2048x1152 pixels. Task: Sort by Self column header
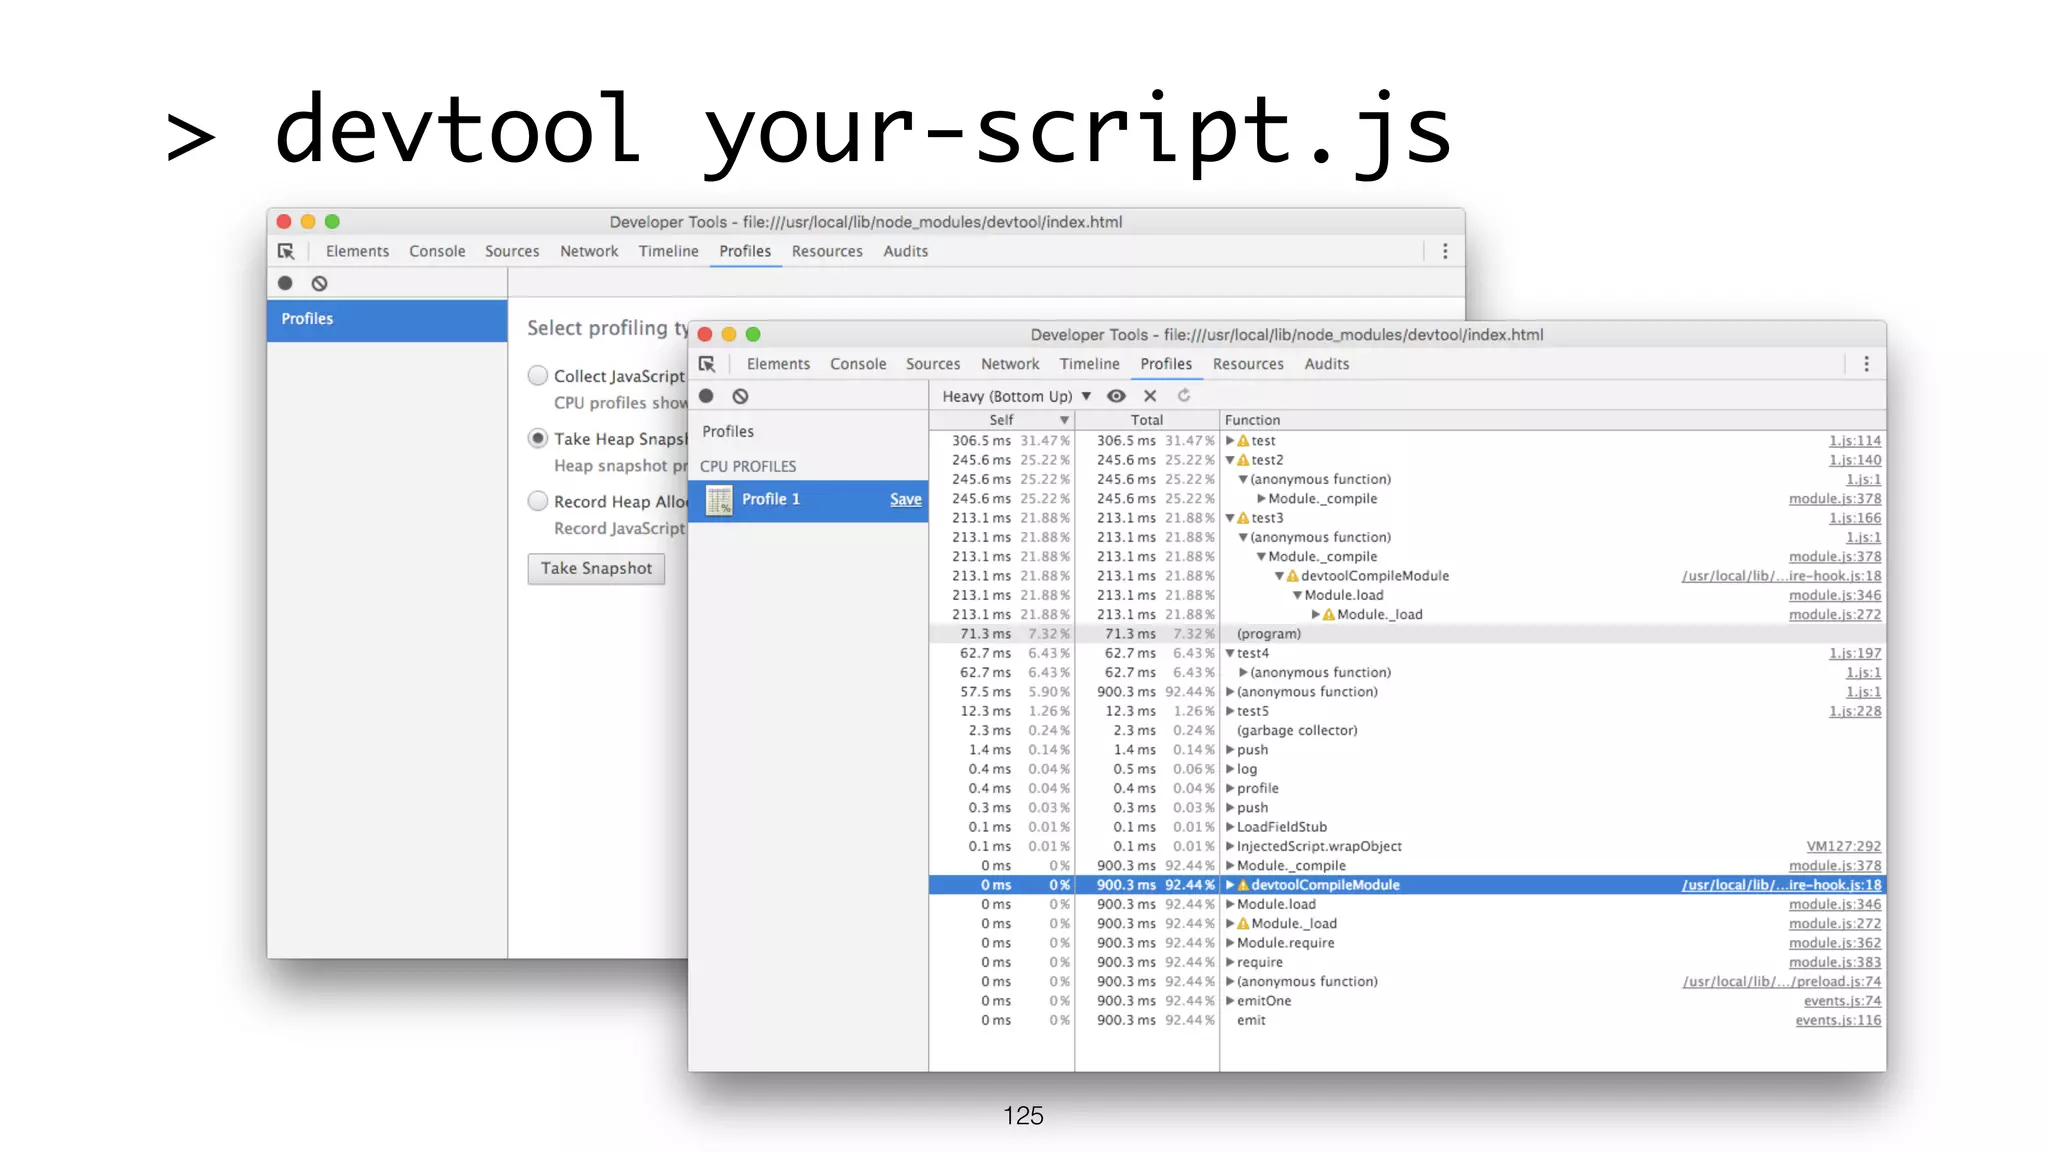pyautogui.click(x=1002, y=420)
